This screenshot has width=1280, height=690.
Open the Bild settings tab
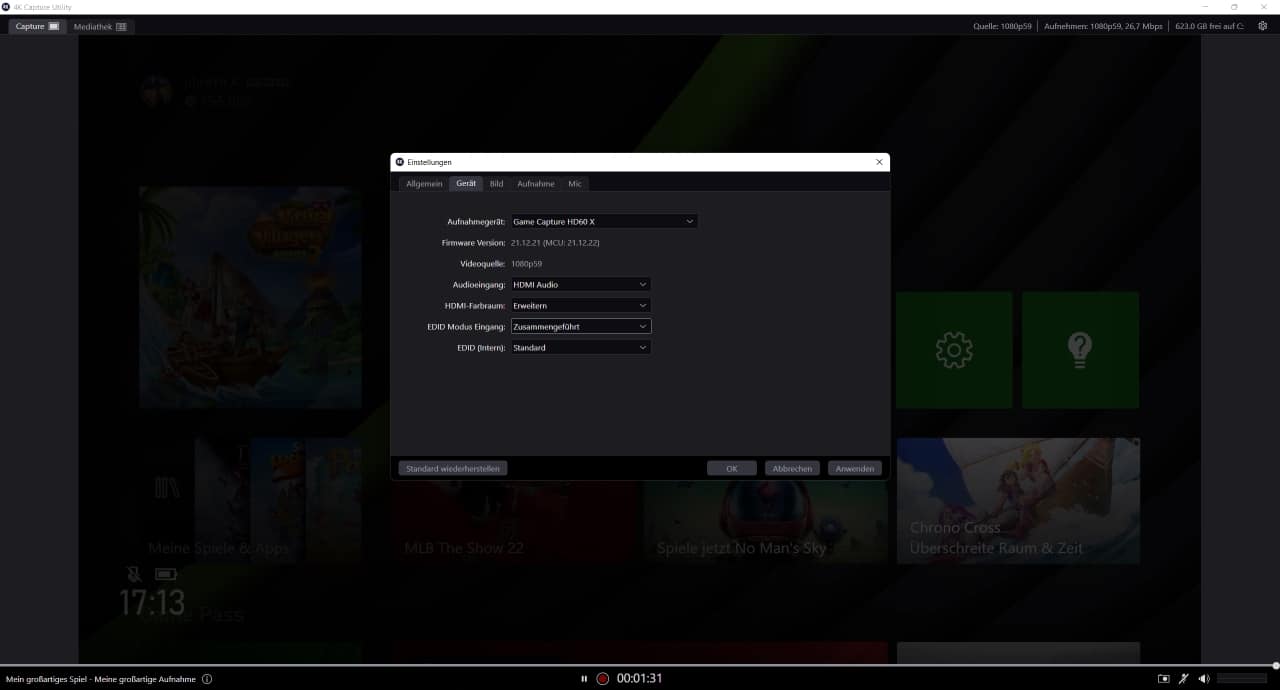point(496,184)
